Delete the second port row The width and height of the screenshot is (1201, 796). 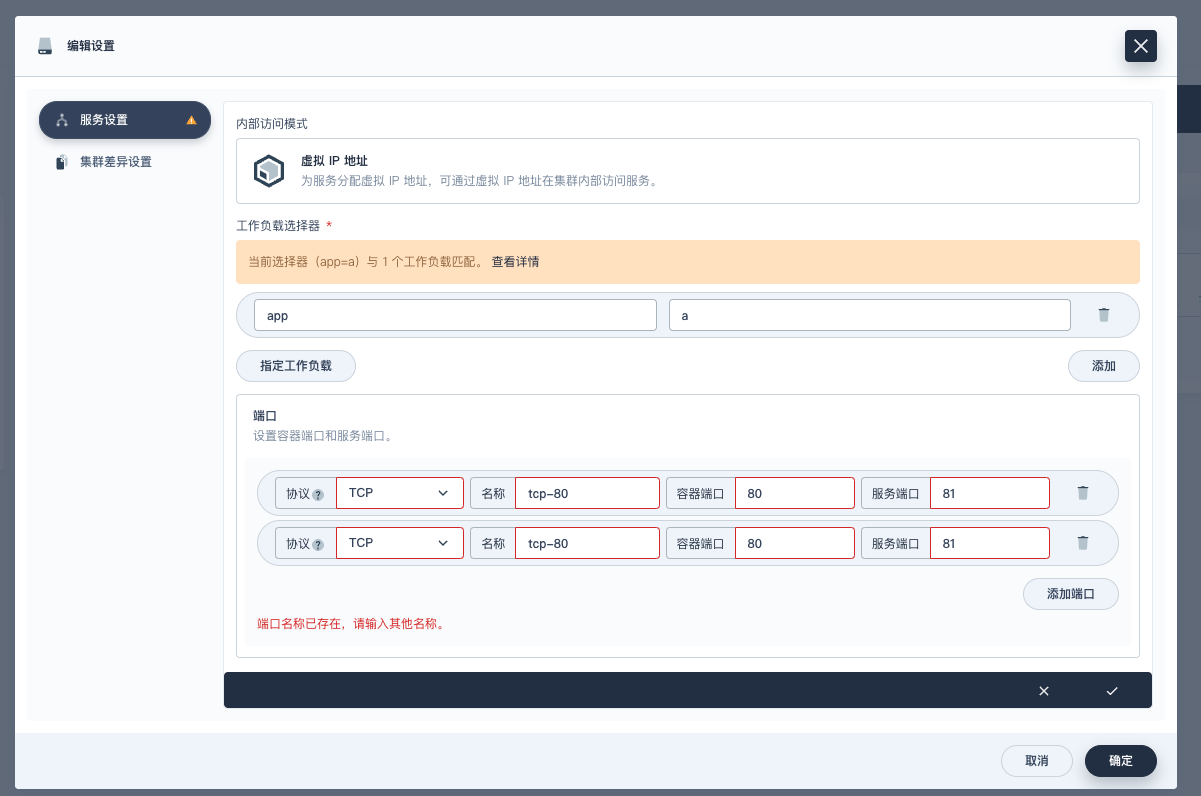pyautogui.click(x=1082, y=543)
